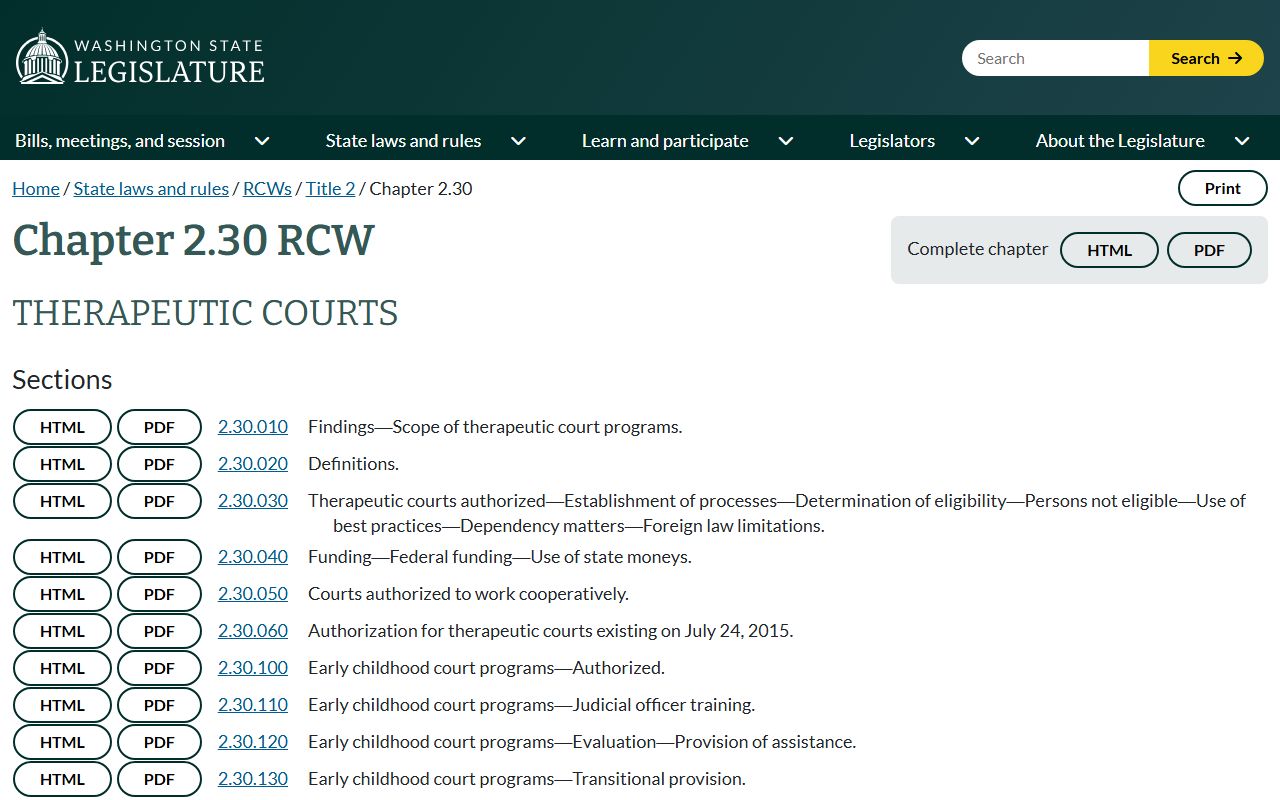Focus the Search input field

1055,58
